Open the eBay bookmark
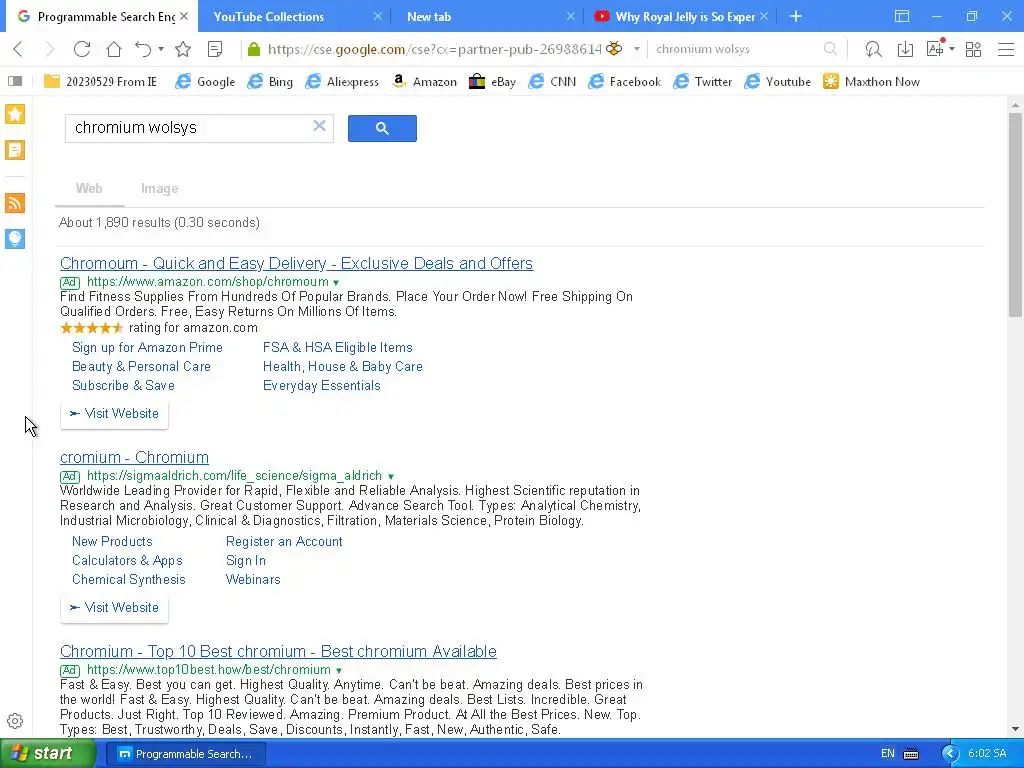The width and height of the screenshot is (1024, 768). [x=492, y=82]
